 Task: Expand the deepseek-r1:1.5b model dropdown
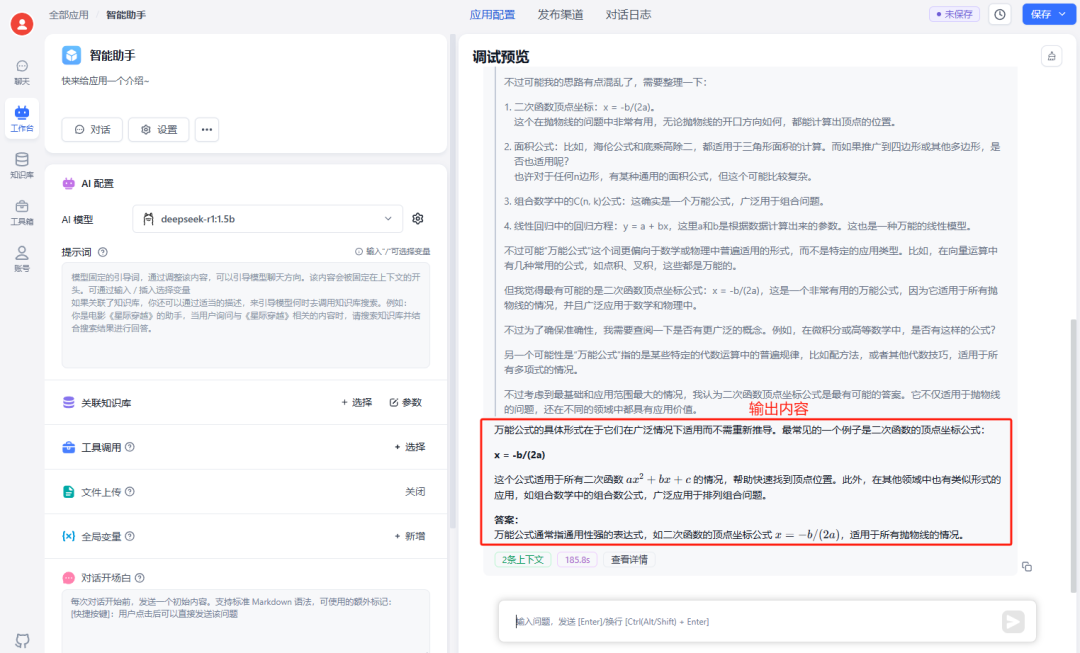coord(268,219)
